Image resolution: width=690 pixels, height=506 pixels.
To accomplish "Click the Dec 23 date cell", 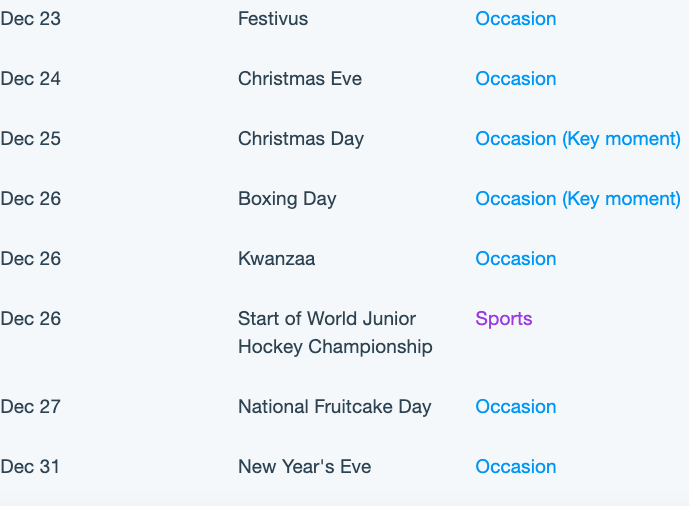I will click(30, 19).
